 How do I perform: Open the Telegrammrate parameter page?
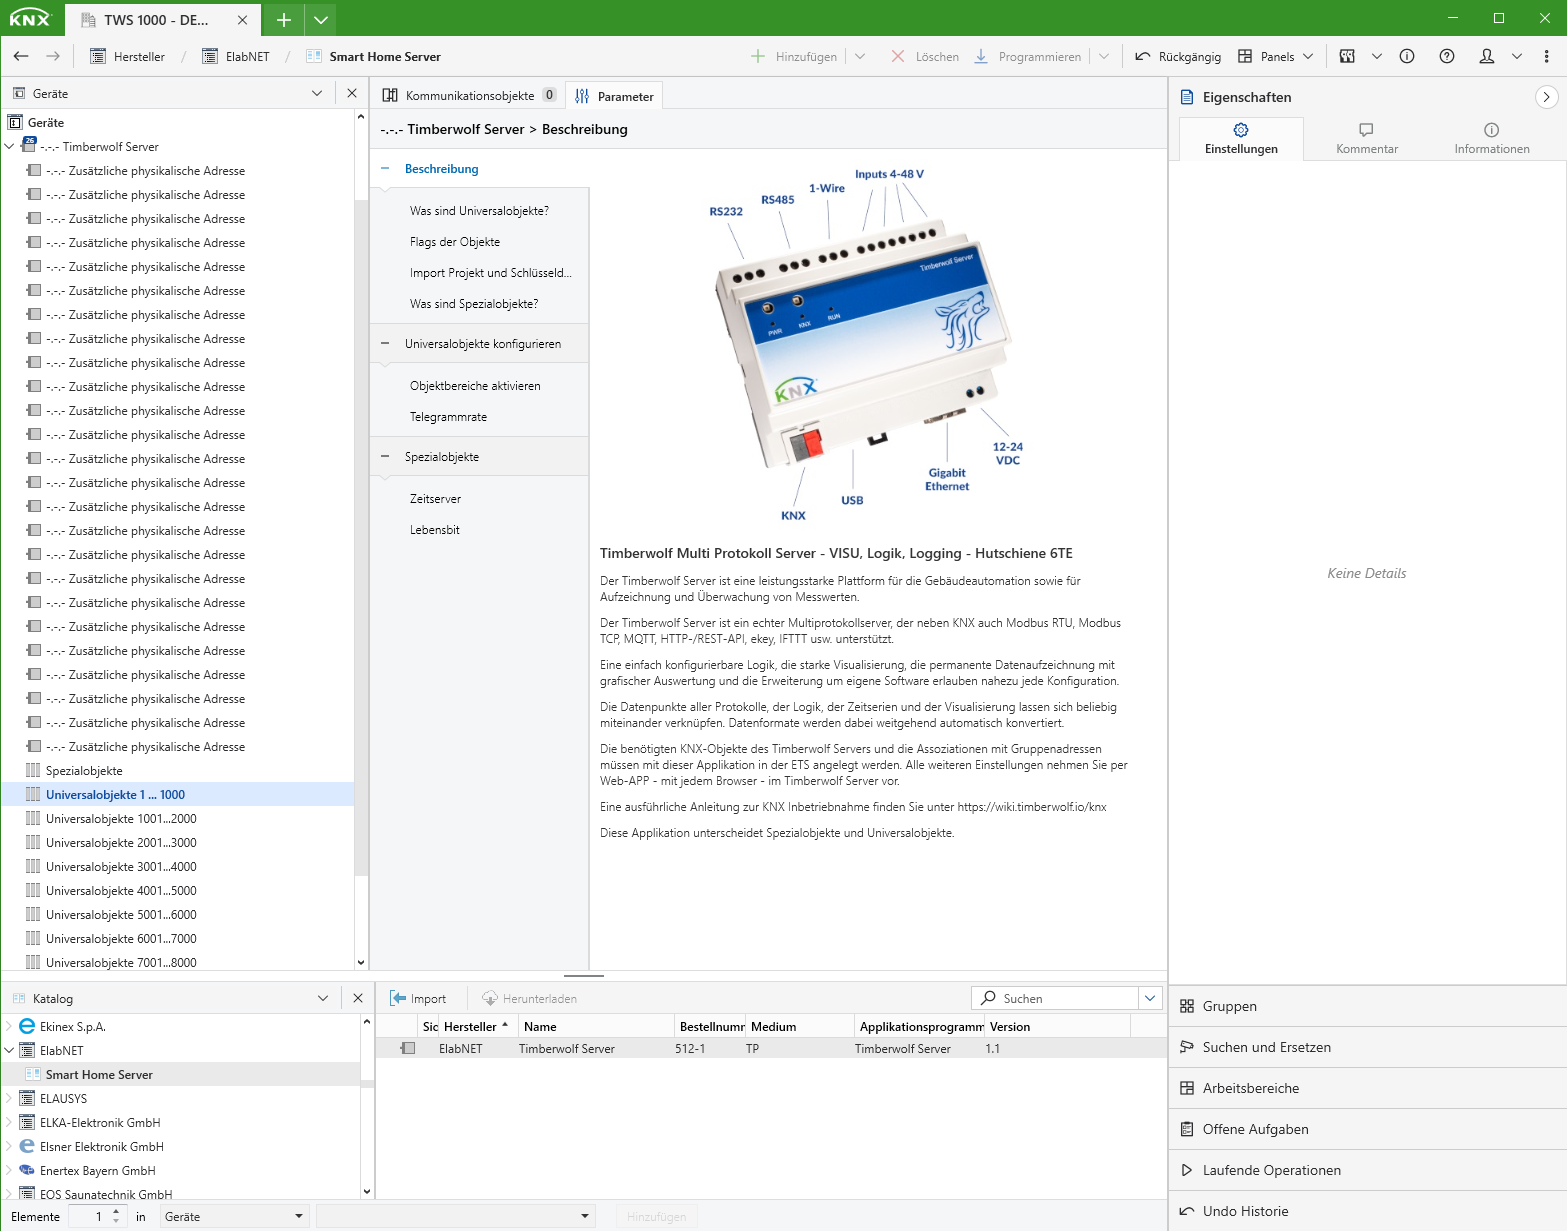pyautogui.click(x=448, y=417)
